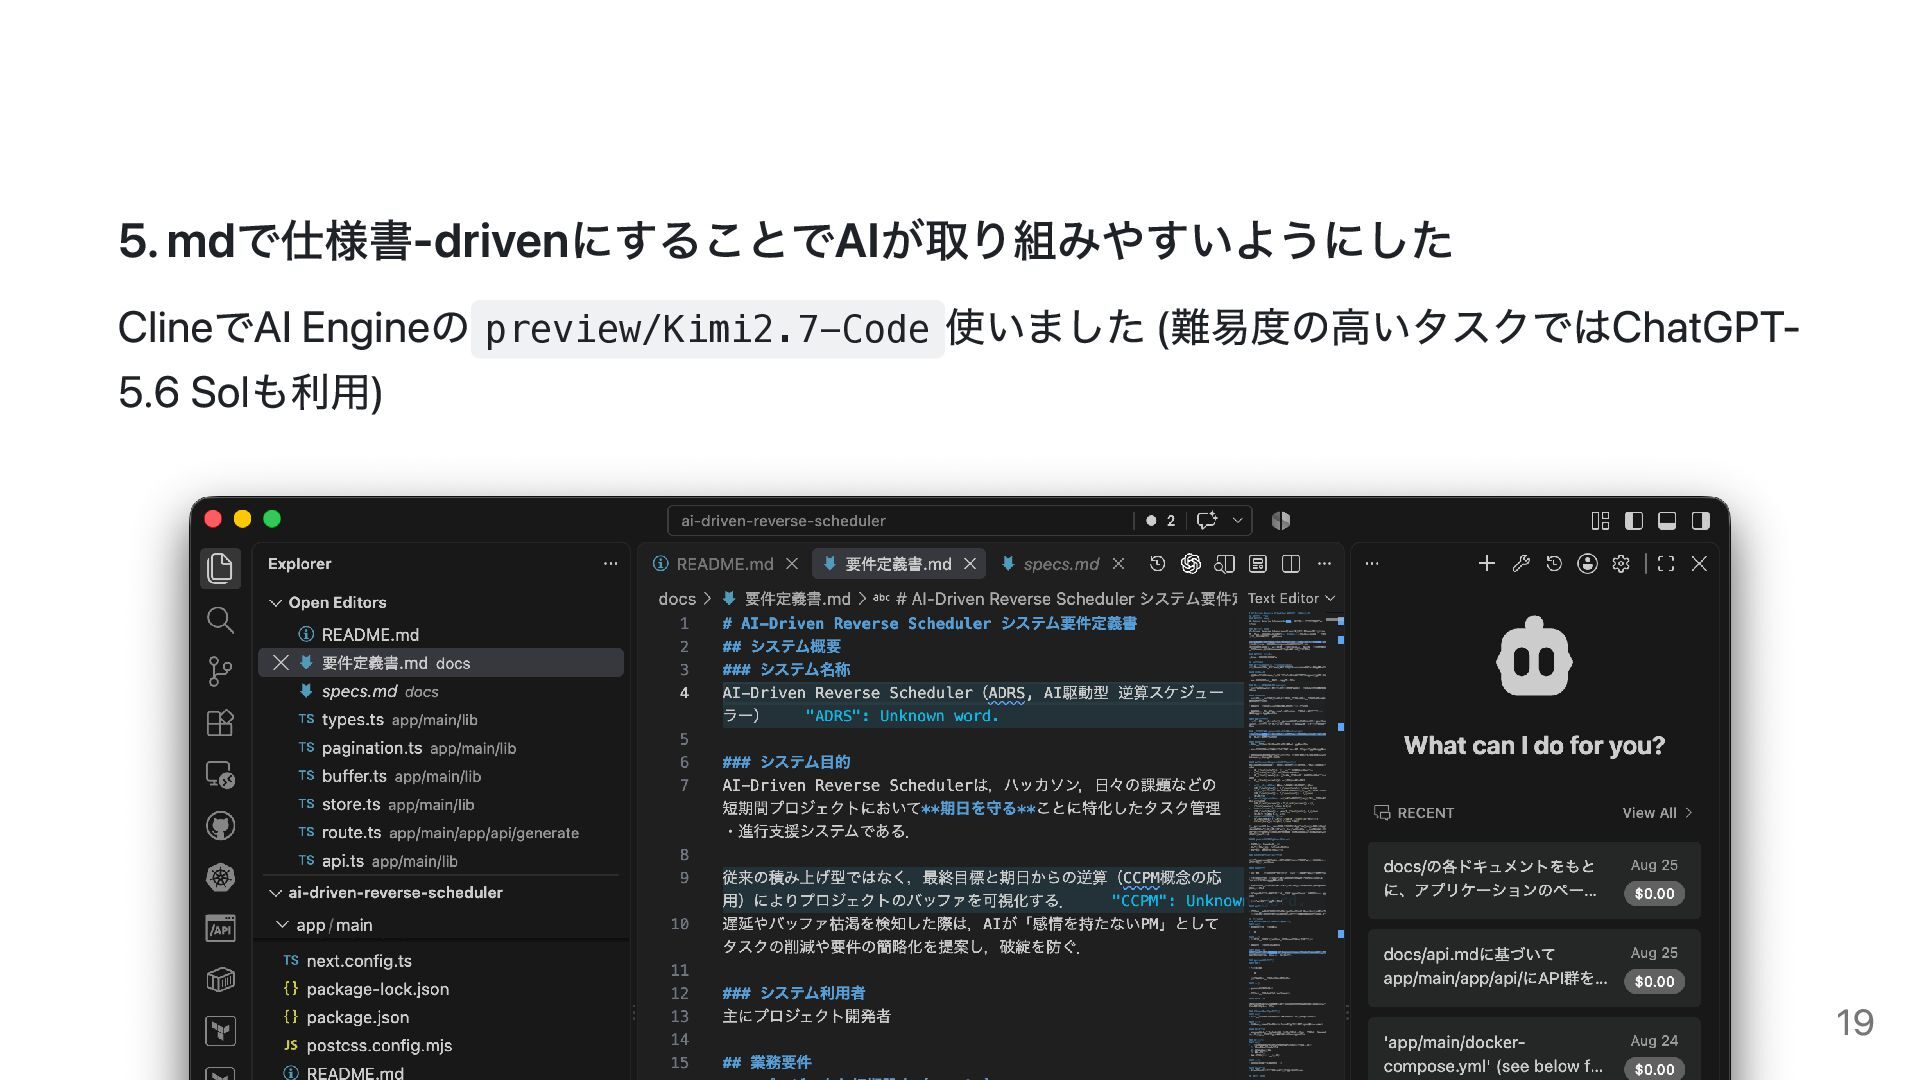The width and height of the screenshot is (1920, 1080).
Task: Open route.ts in Open Editors
Action: (x=441, y=833)
